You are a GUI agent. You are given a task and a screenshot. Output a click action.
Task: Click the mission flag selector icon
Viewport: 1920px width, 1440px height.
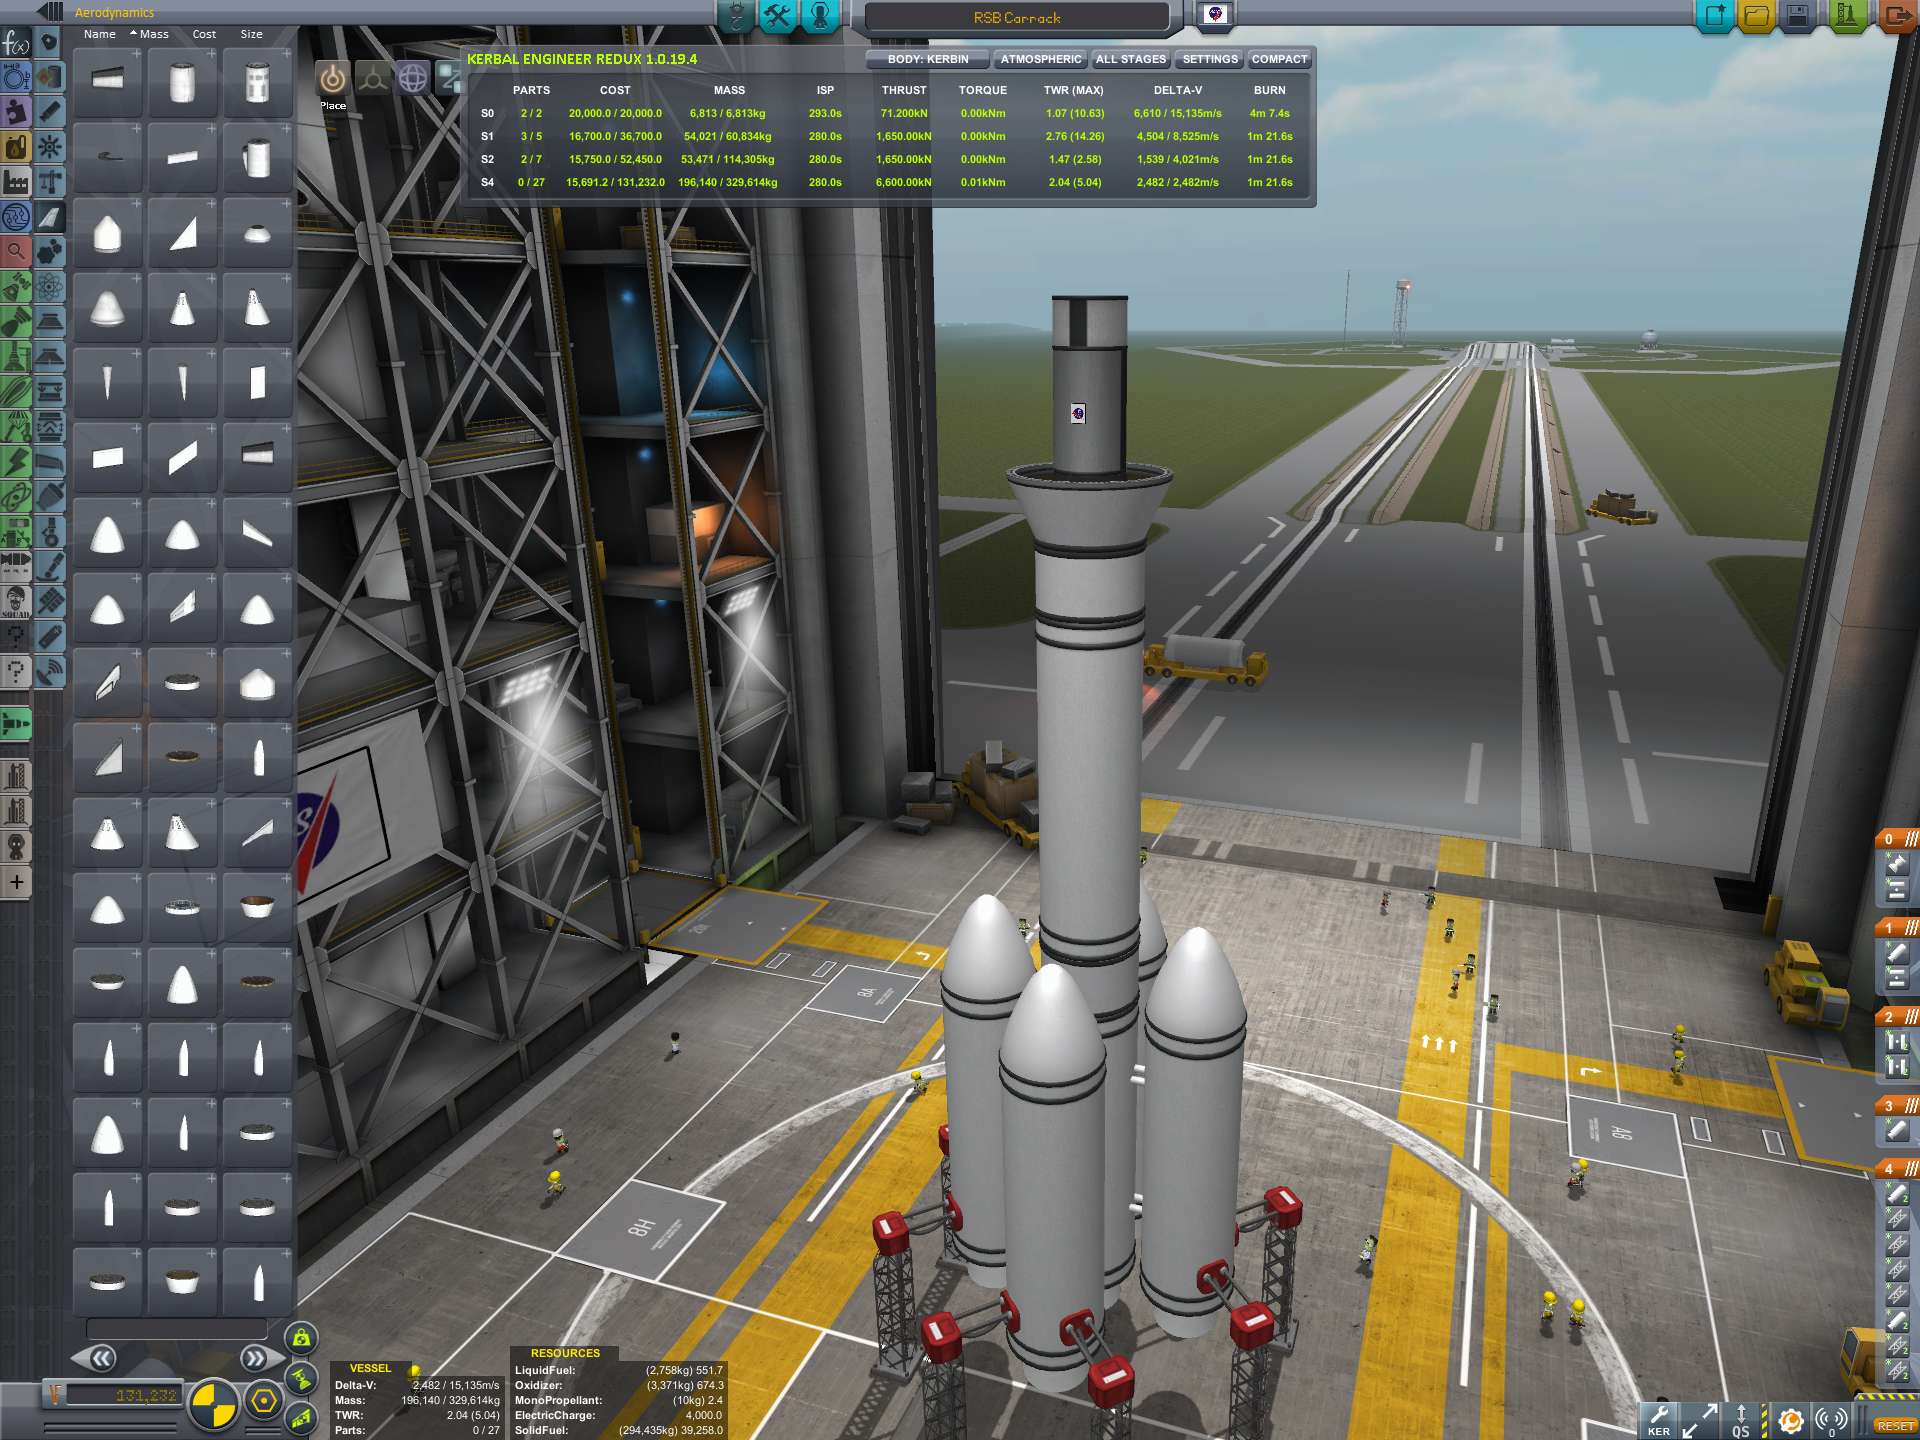click(1216, 15)
